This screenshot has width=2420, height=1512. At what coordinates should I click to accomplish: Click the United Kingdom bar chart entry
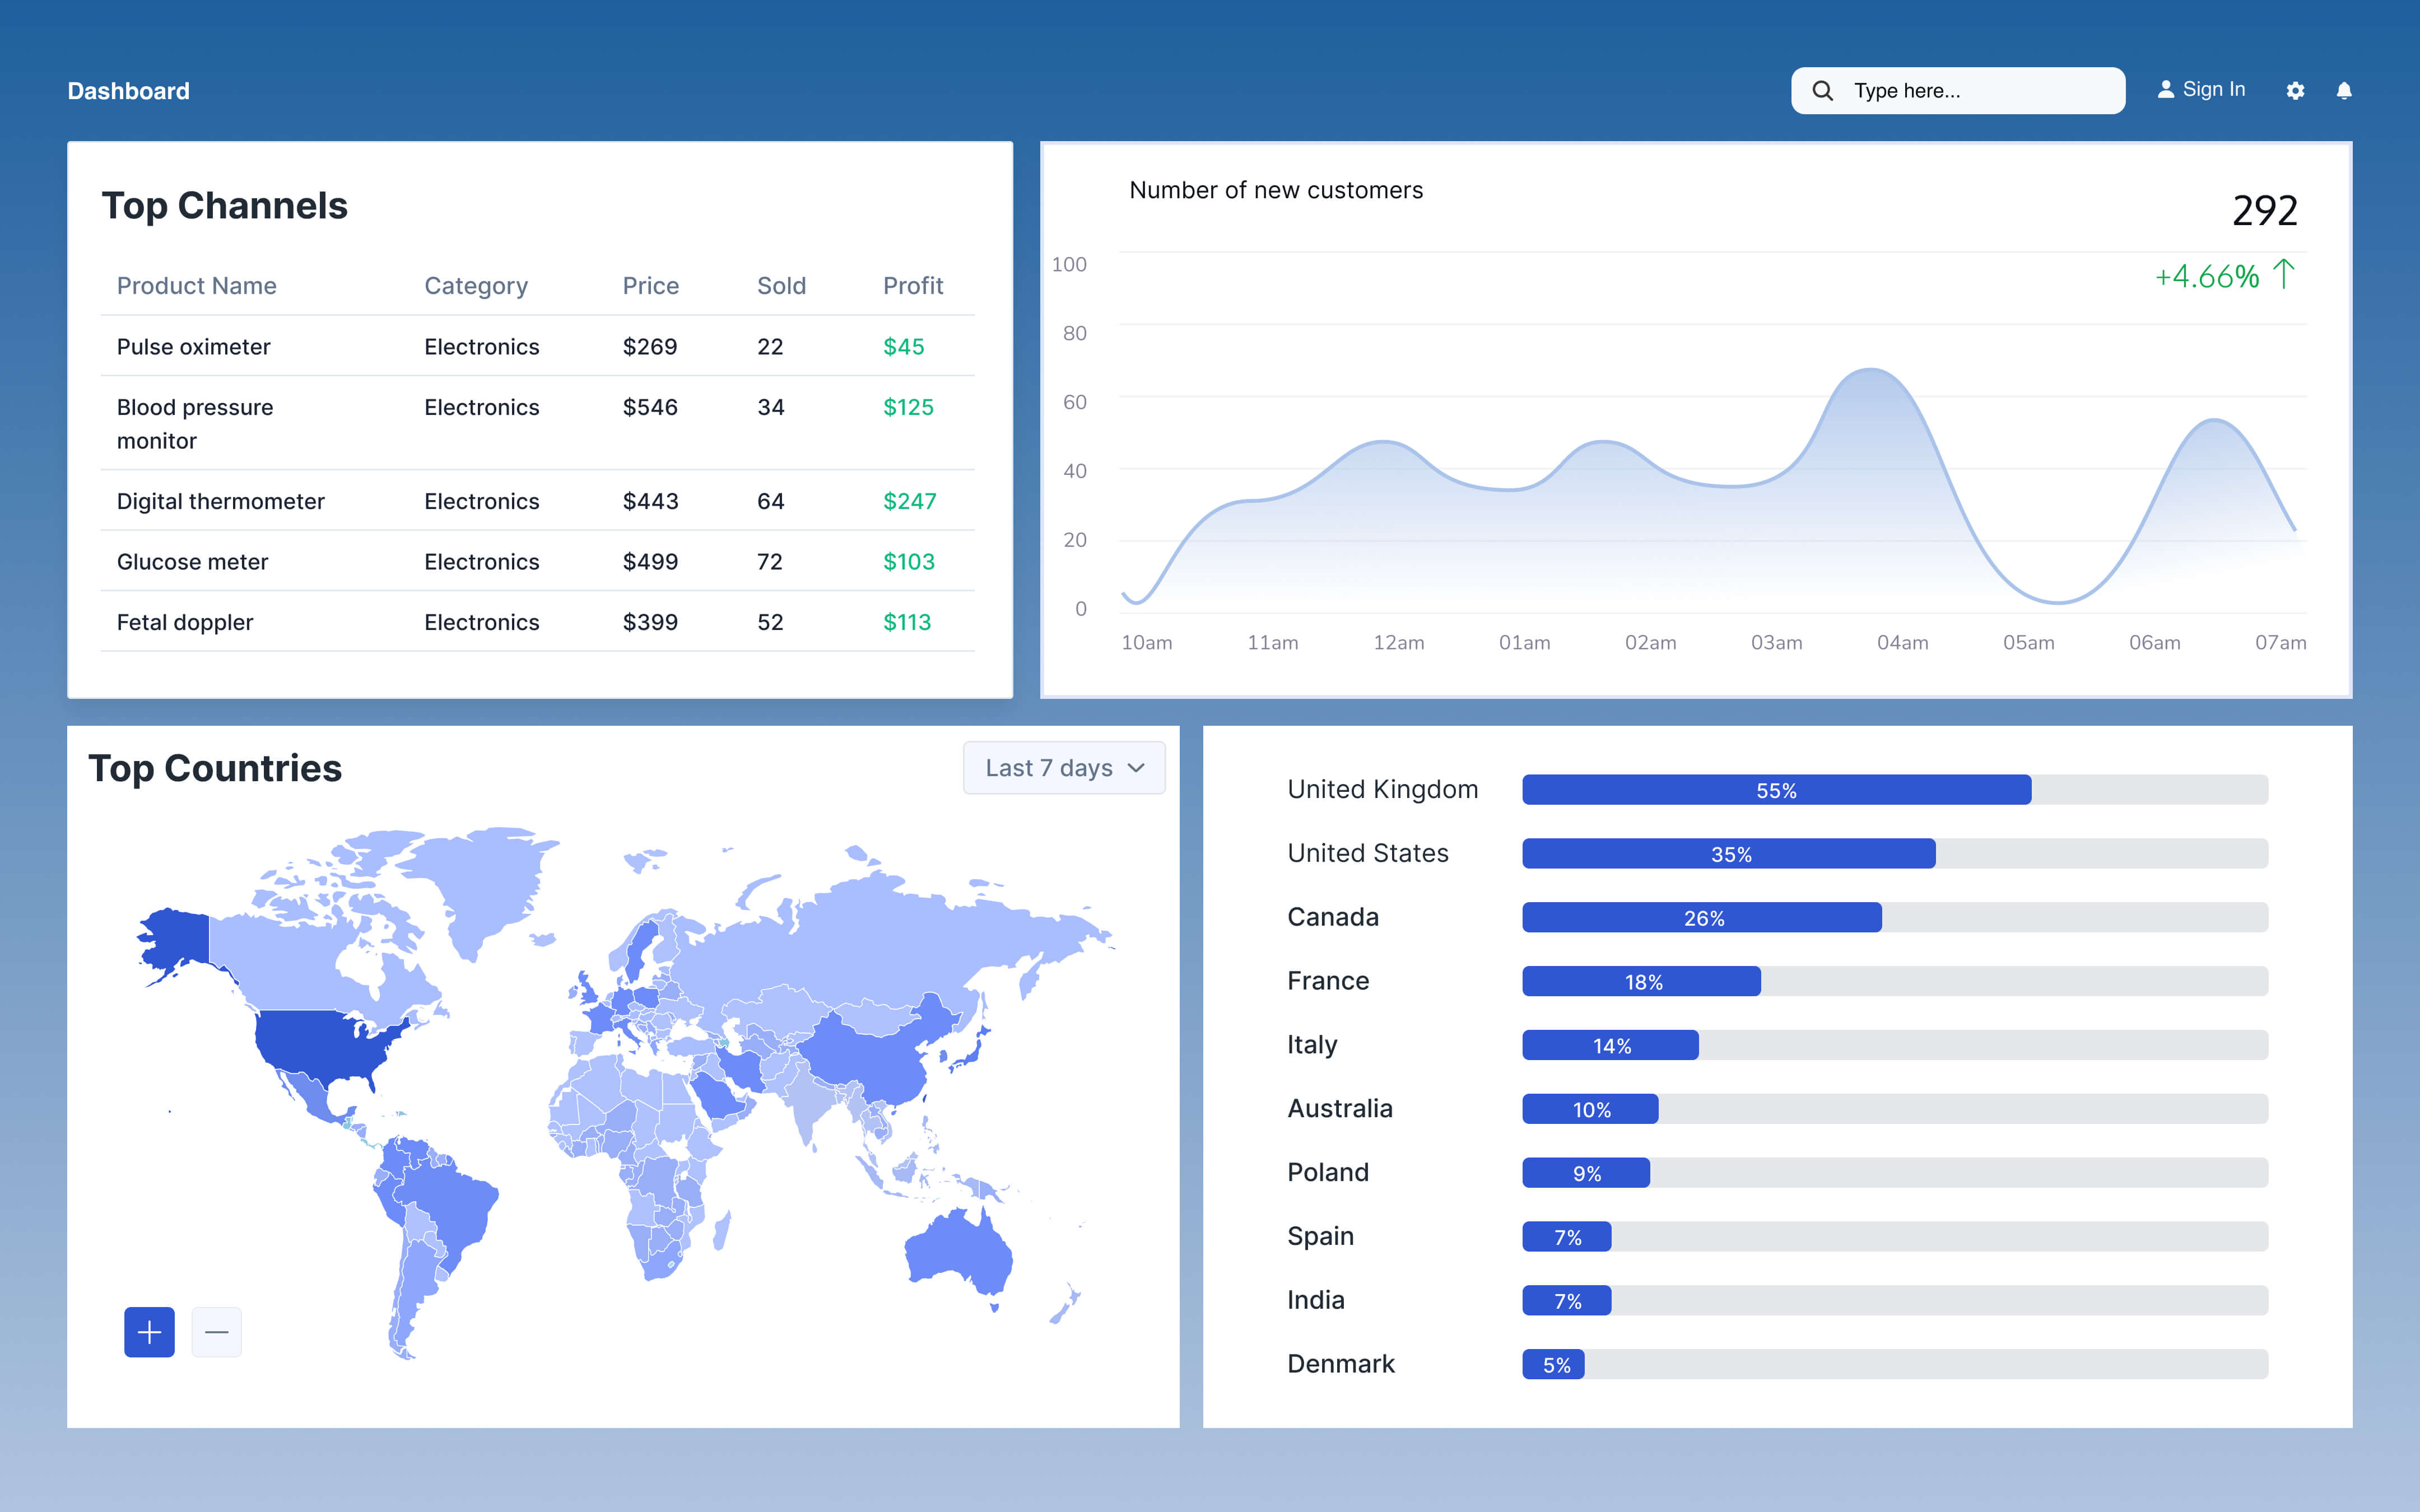pyautogui.click(x=1775, y=789)
